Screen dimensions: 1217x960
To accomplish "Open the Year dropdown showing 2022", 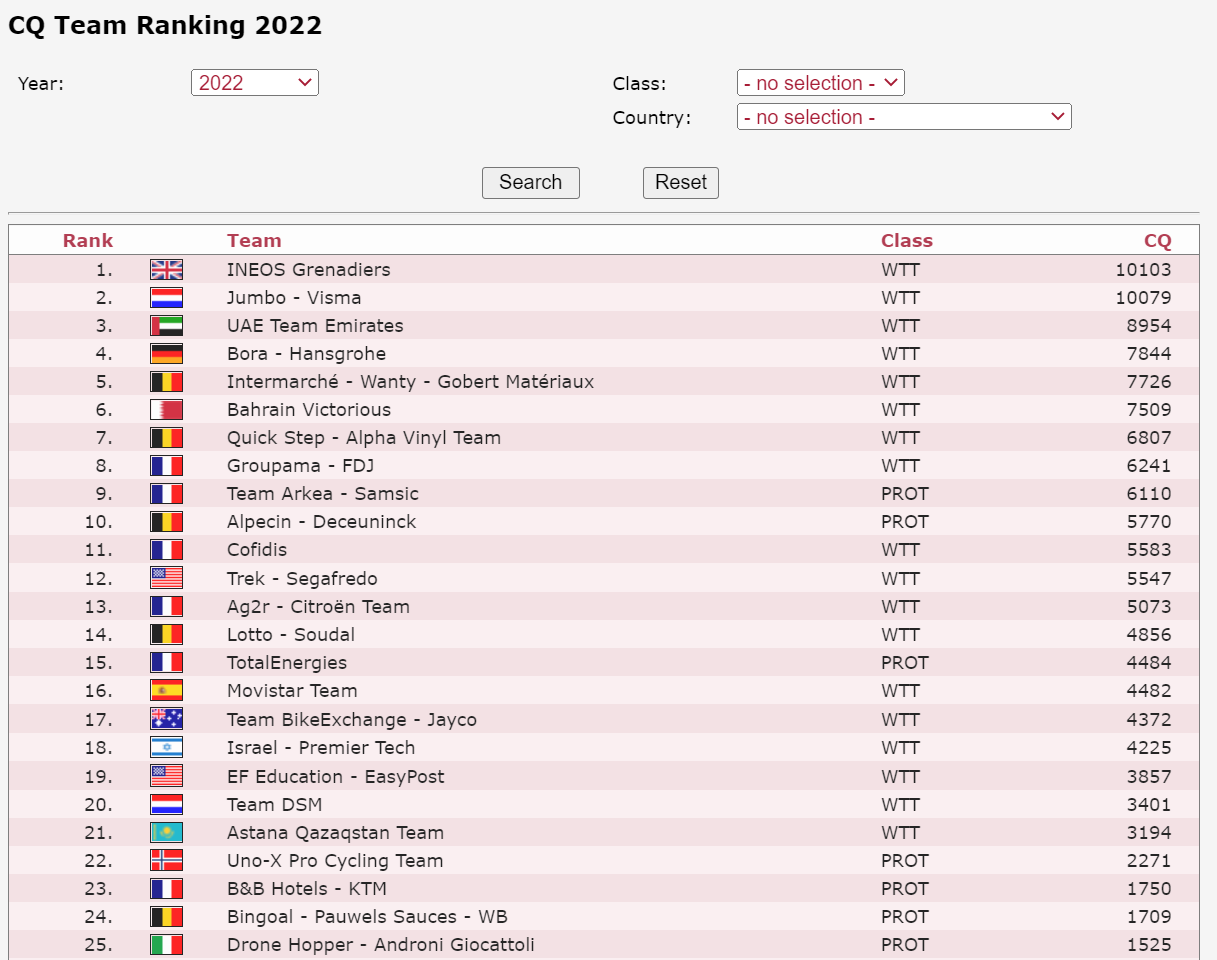I will (x=255, y=83).
